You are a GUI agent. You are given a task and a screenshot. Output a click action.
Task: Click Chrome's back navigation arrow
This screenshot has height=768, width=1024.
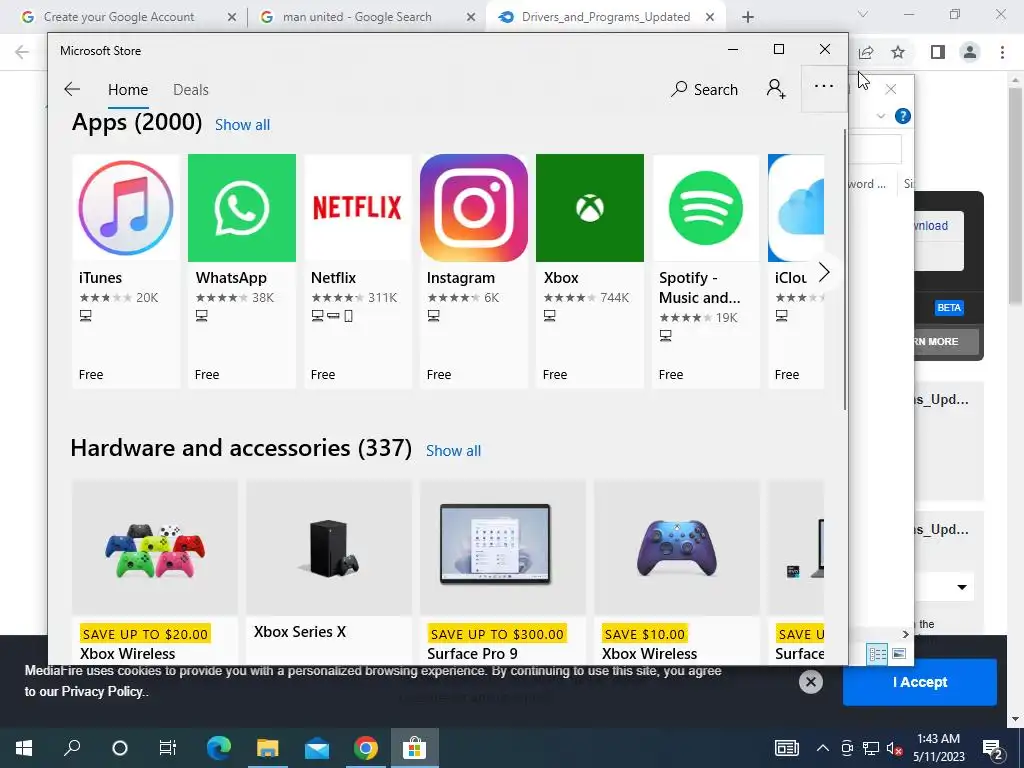[22, 52]
